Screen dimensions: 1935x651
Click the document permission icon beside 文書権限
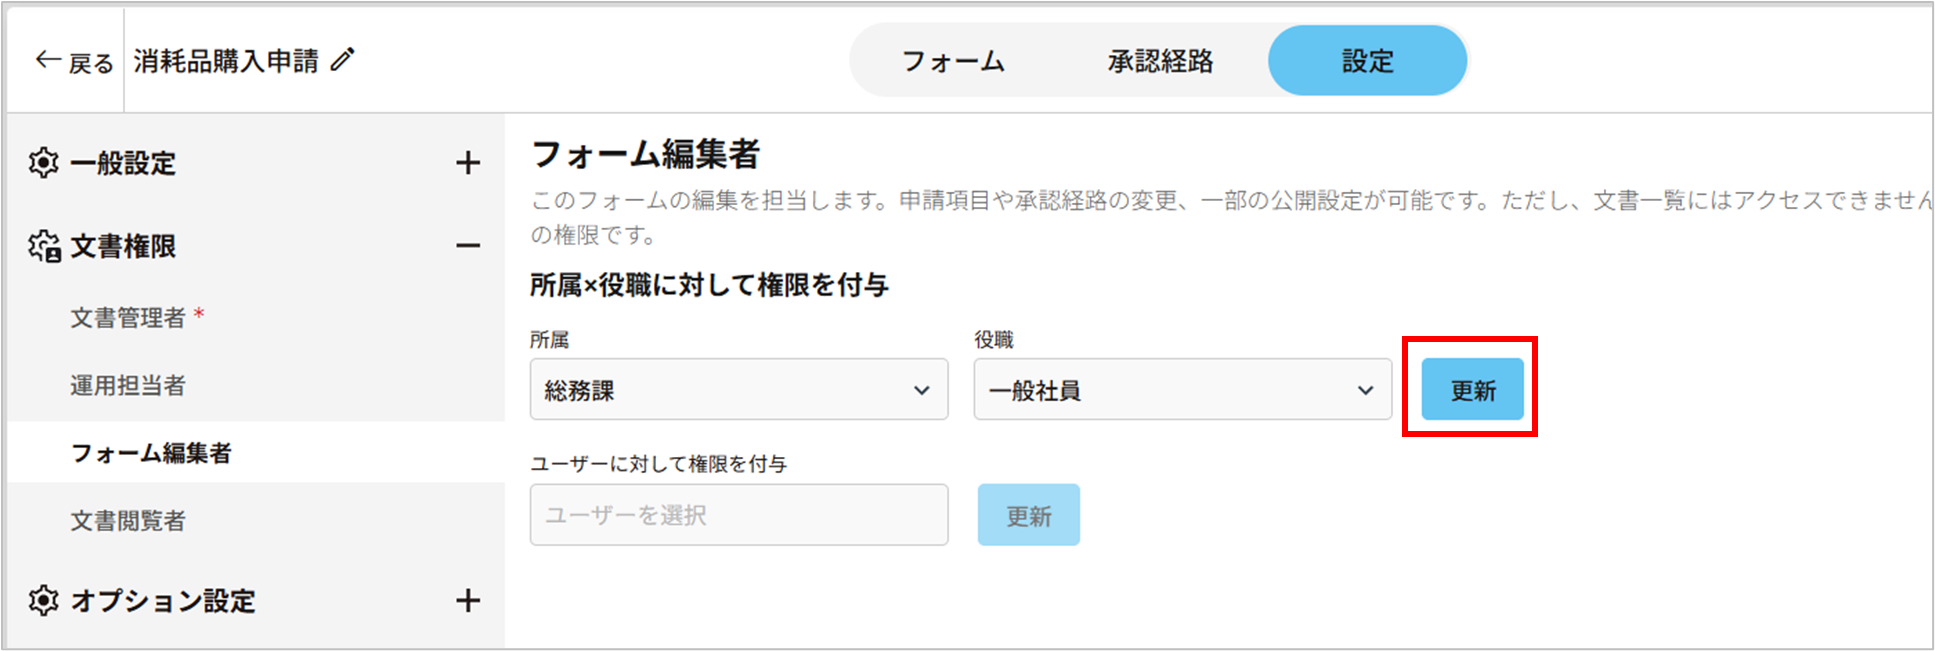45,246
